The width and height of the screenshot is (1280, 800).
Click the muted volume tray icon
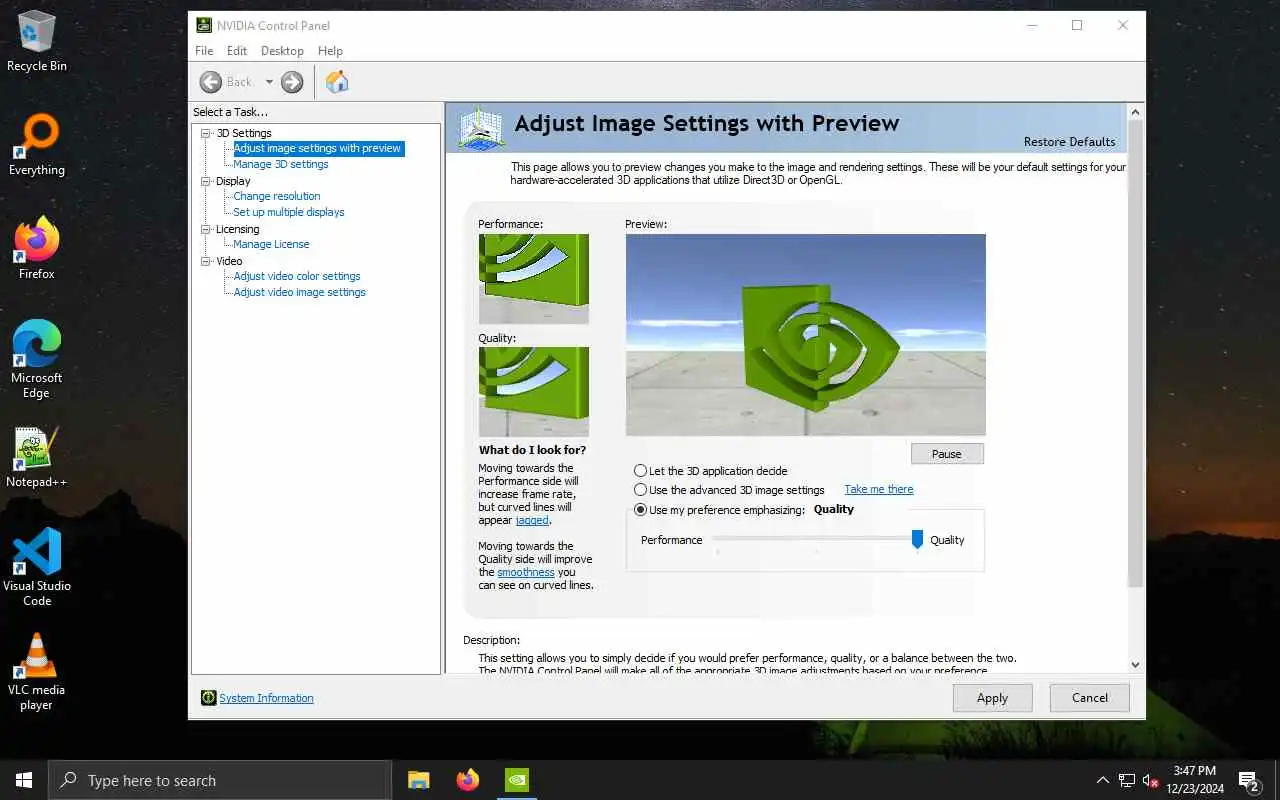[1150, 780]
